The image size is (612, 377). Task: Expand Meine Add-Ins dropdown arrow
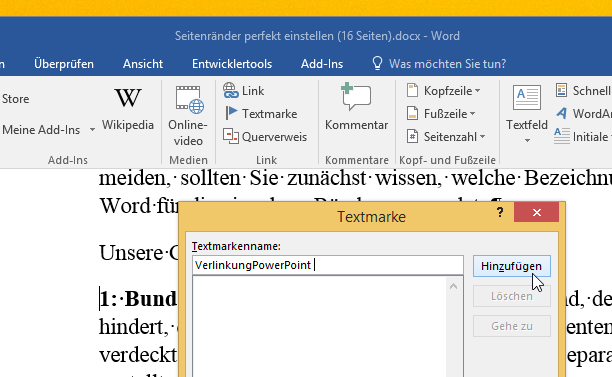point(92,130)
